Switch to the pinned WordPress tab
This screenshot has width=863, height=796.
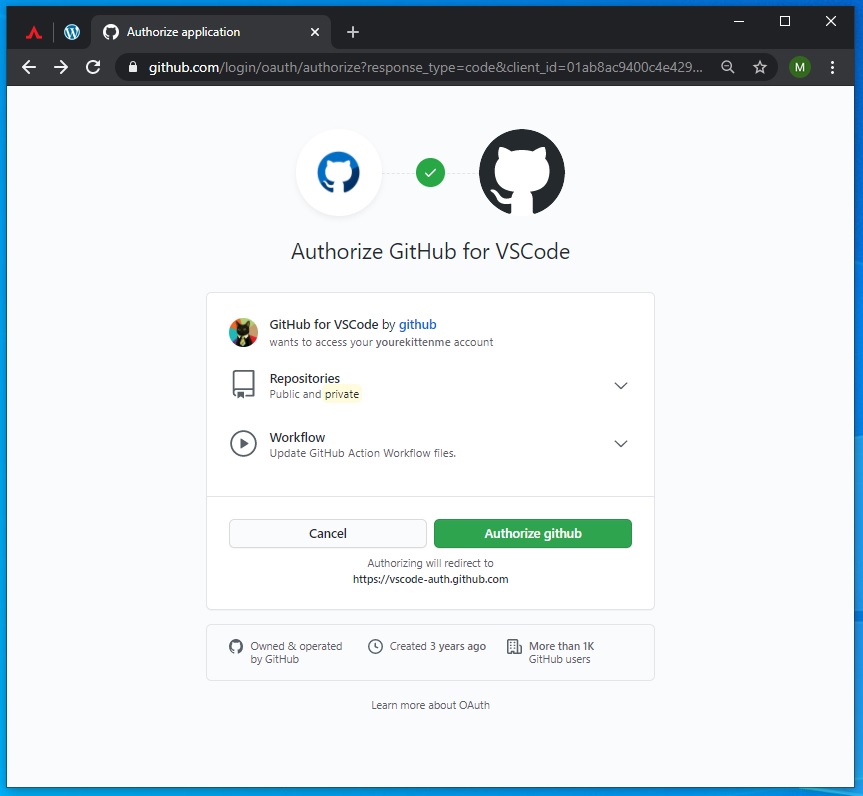click(72, 32)
